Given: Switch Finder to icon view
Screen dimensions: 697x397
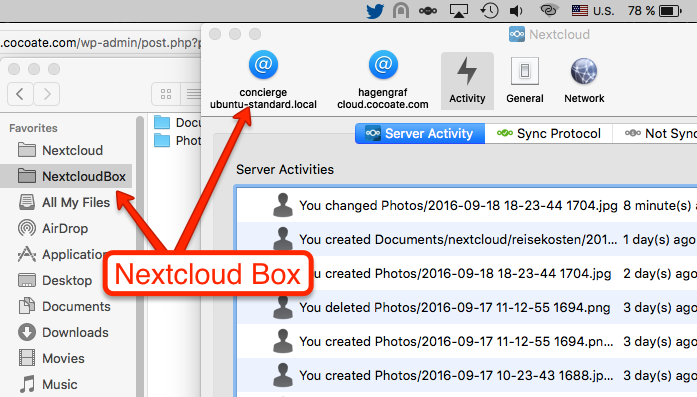Looking at the screenshot, I should tap(166, 94).
